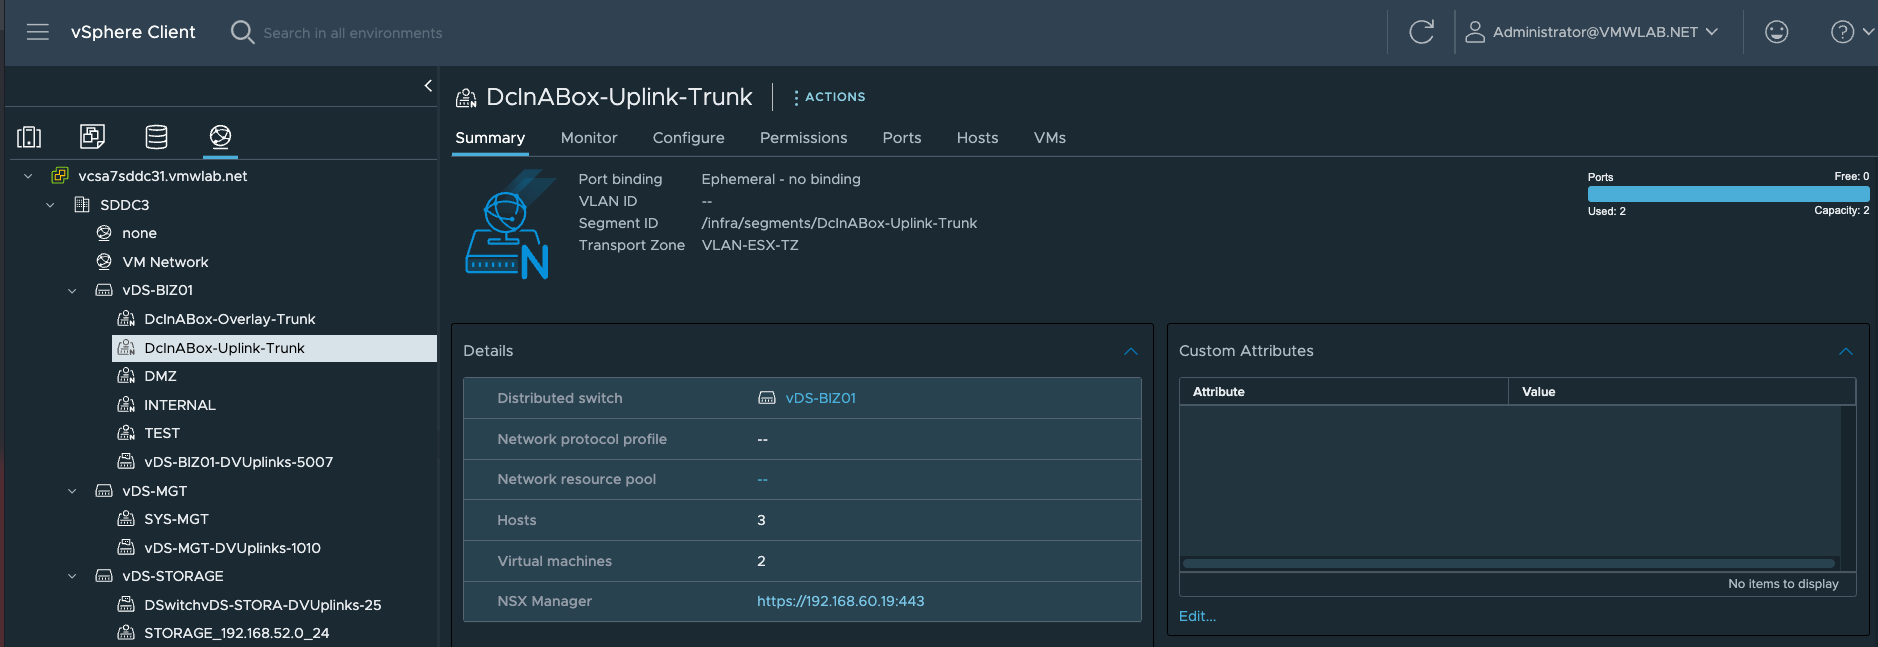The height and width of the screenshot is (647, 1878).
Task: Switch to VMs and Templates inventory view
Action: (92, 136)
